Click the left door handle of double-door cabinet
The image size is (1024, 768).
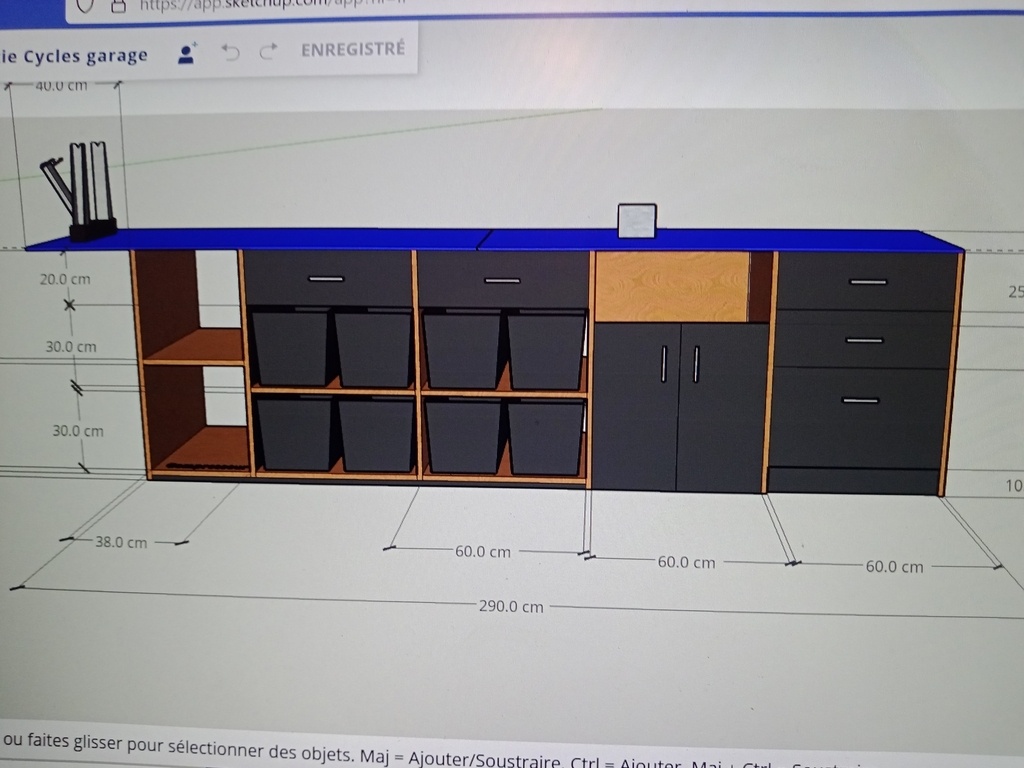[x=663, y=363]
